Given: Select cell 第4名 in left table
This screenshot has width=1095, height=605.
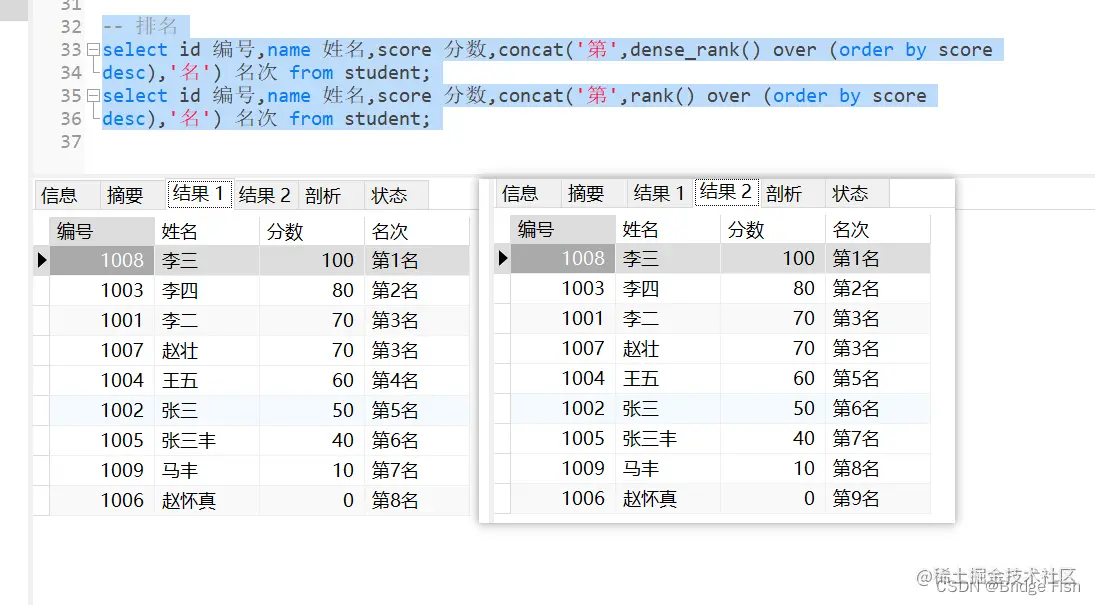Looking at the screenshot, I should pyautogui.click(x=416, y=380).
